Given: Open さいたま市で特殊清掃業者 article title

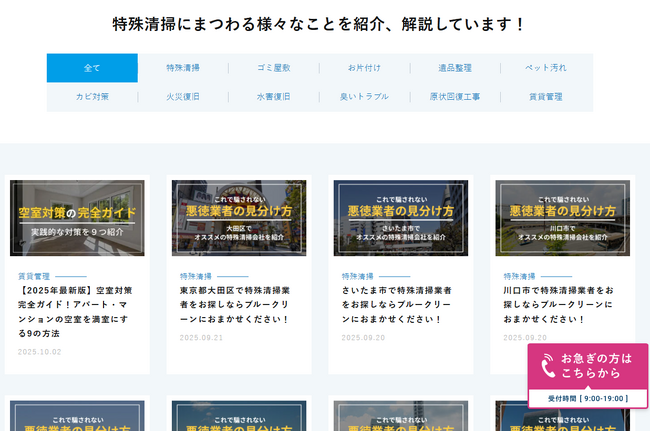Looking at the screenshot, I should pyautogui.click(x=396, y=305).
